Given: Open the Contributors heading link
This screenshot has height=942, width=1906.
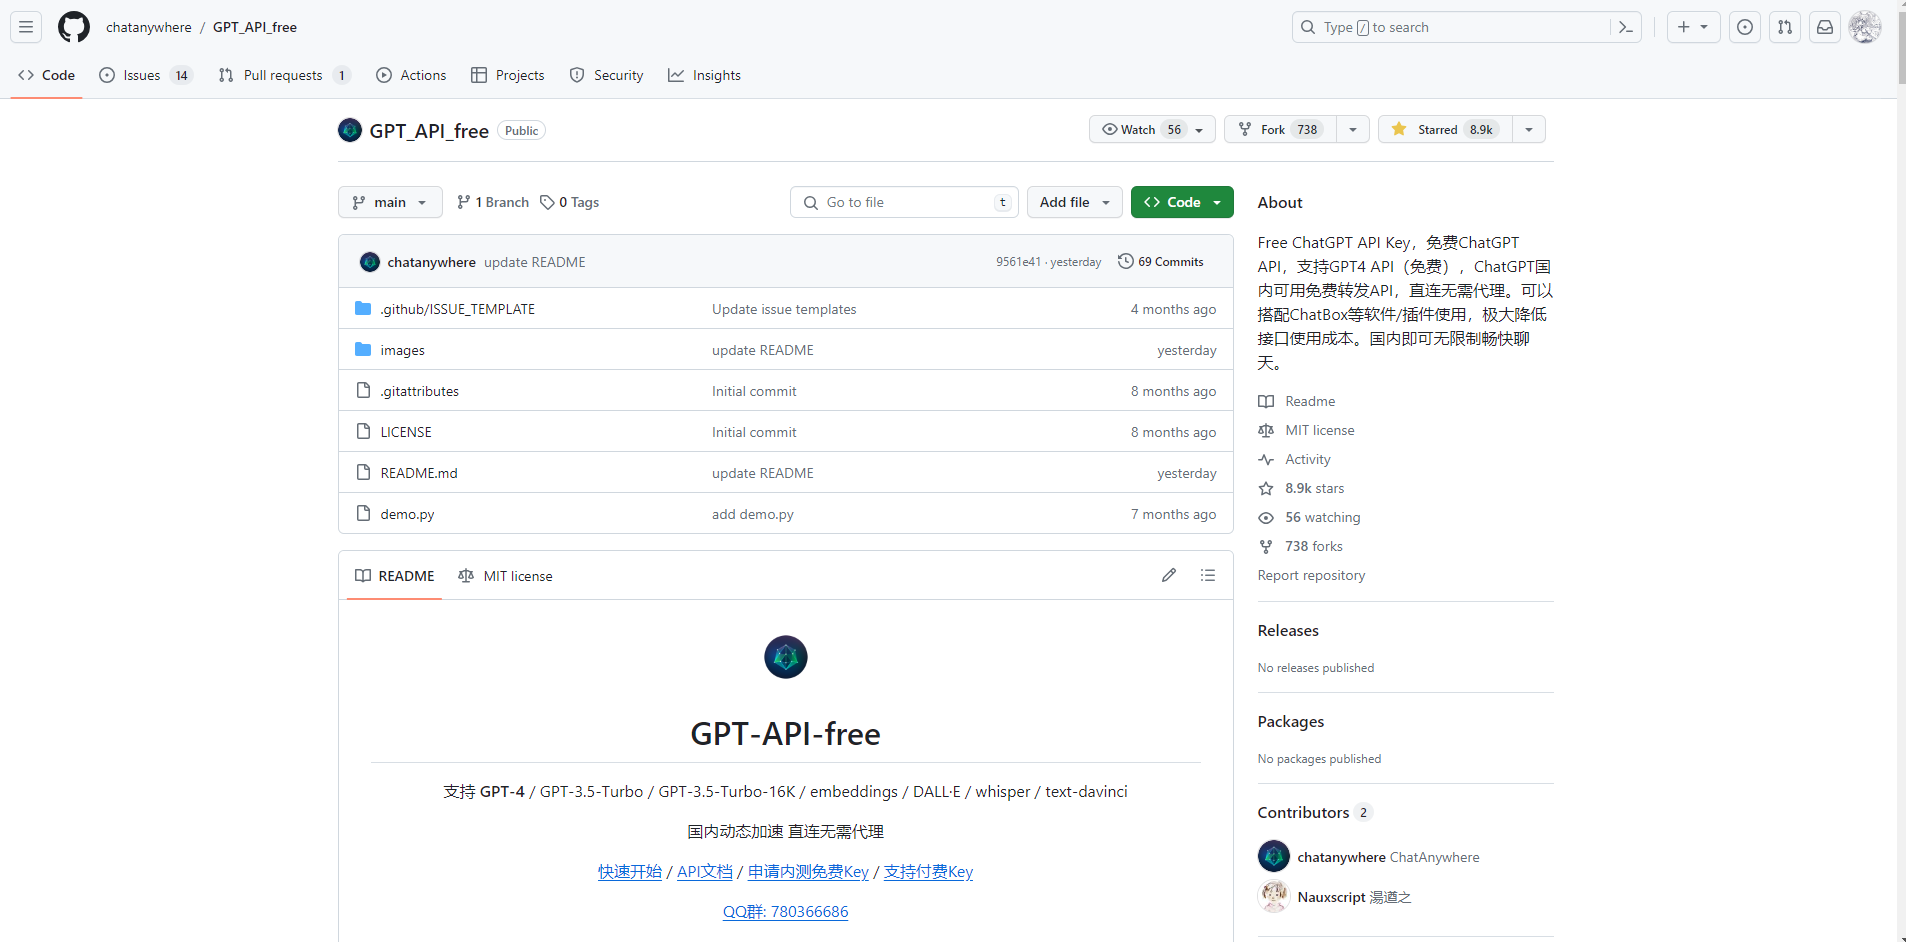Looking at the screenshot, I should pos(1314,812).
